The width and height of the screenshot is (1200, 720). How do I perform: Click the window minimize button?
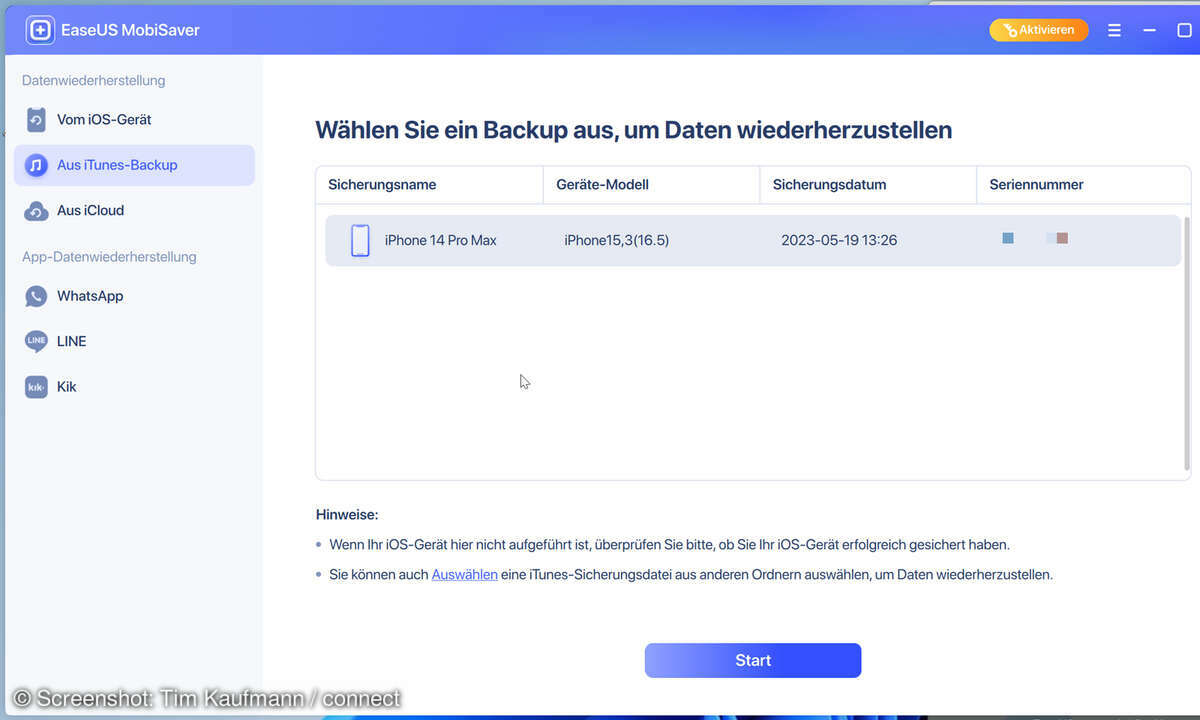(1149, 31)
